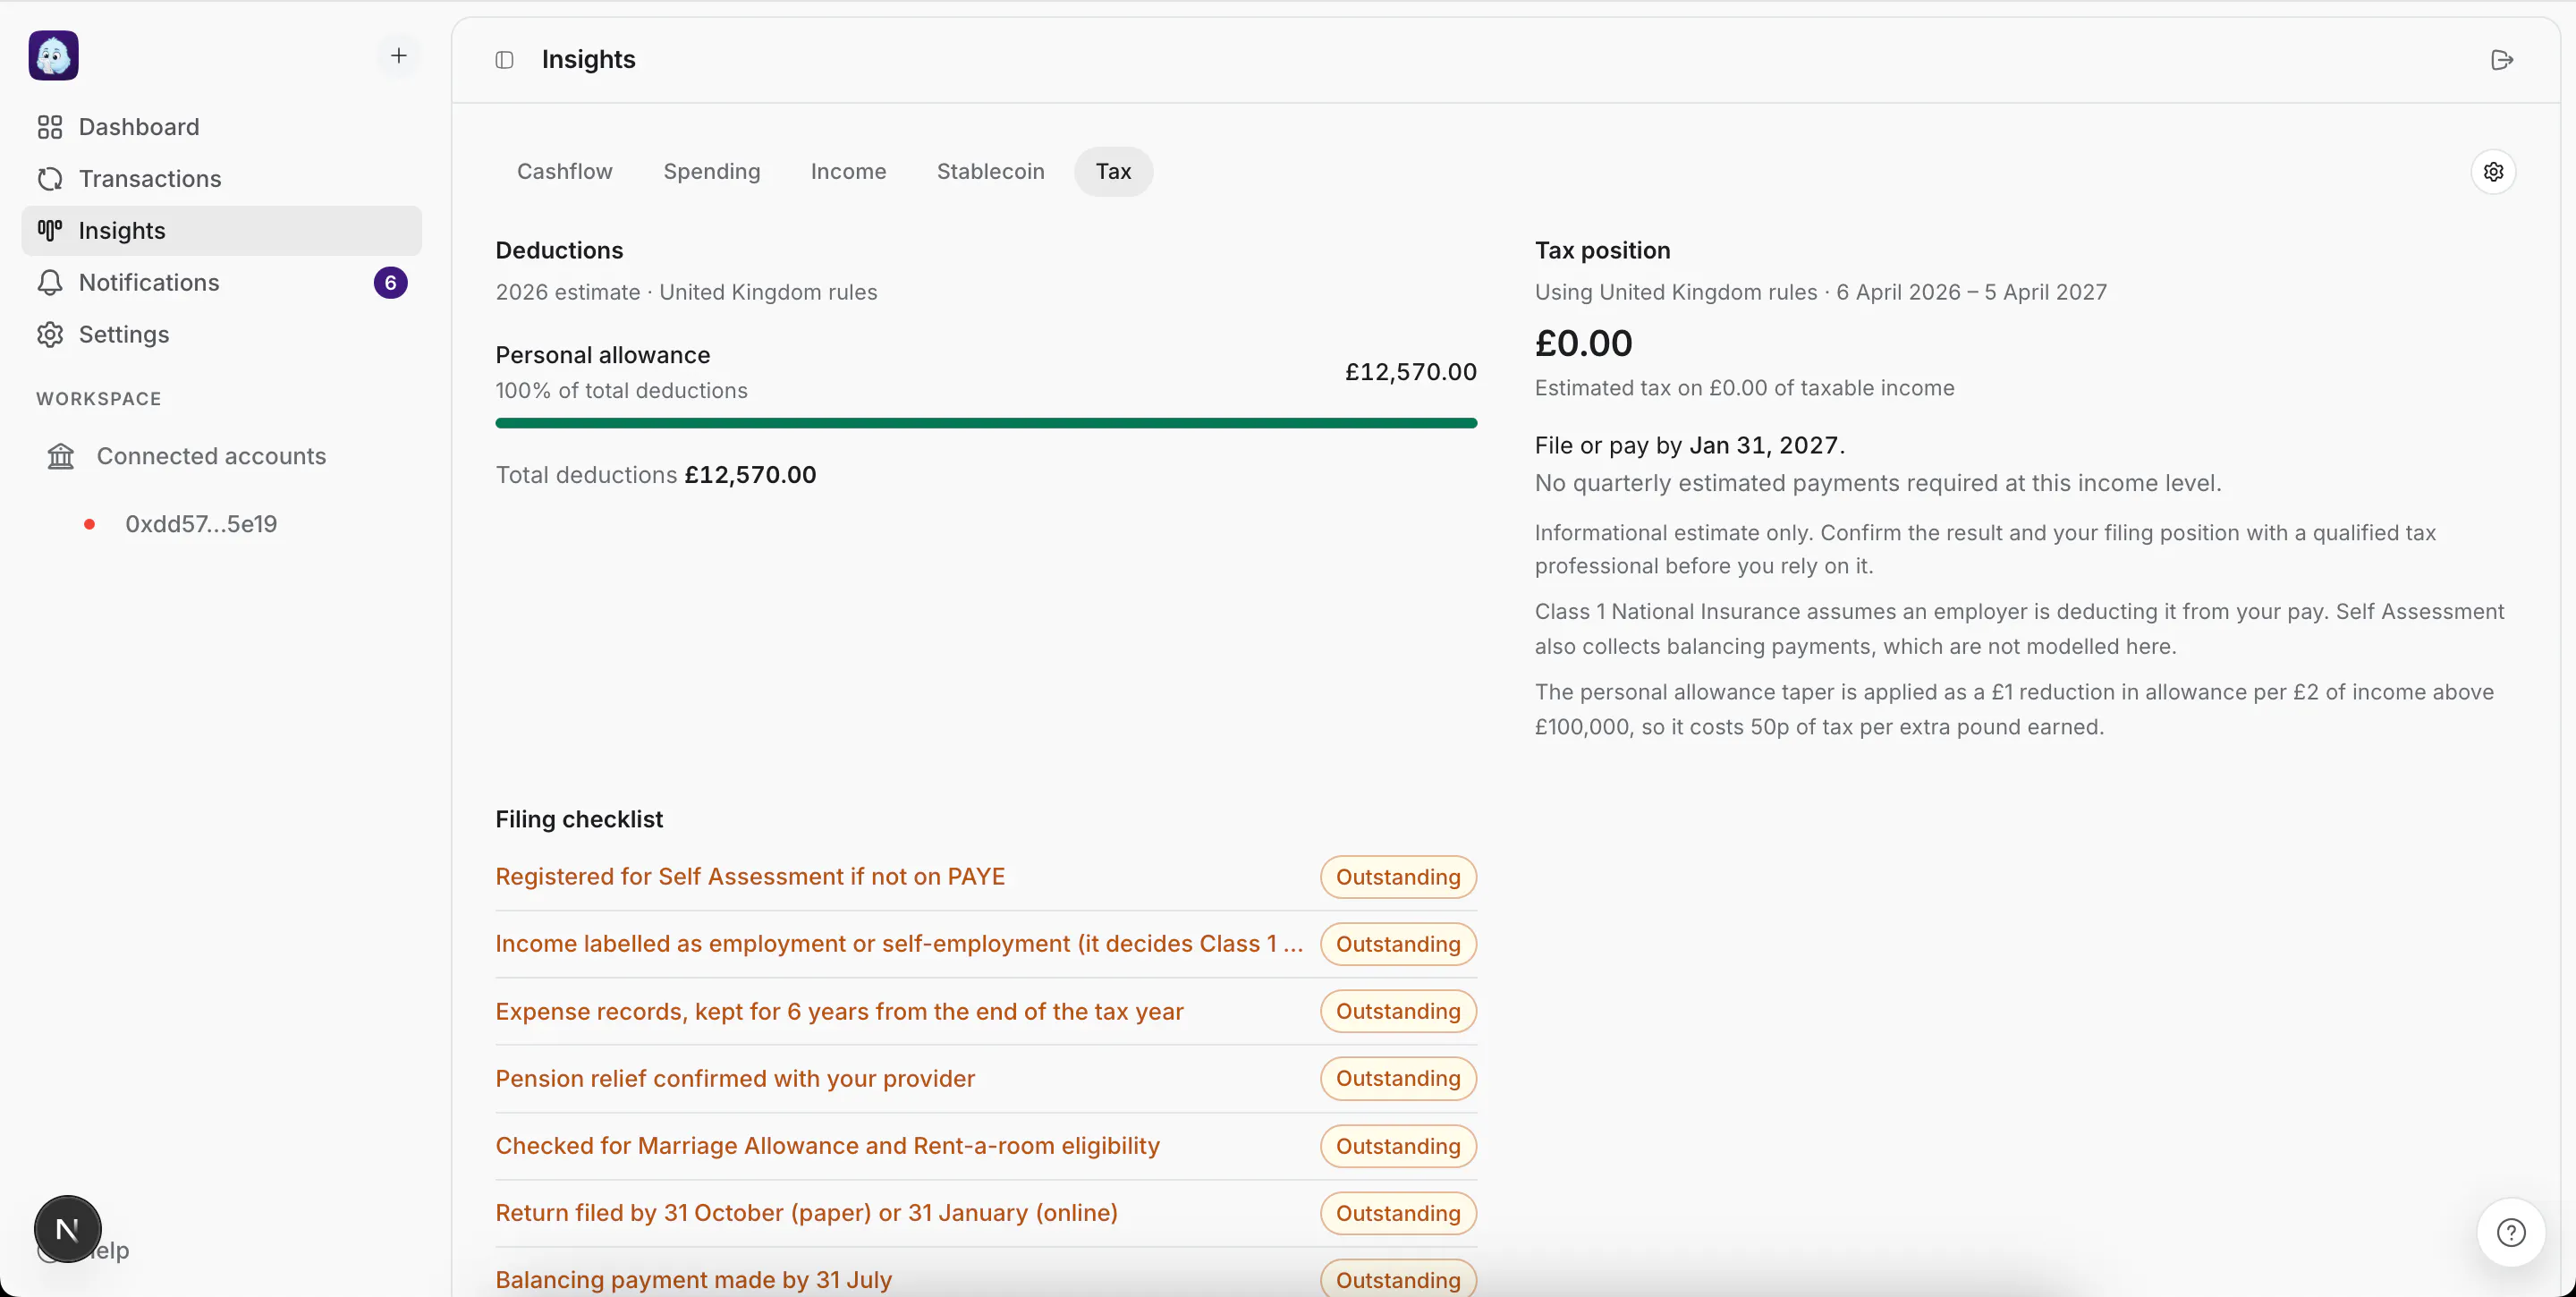Click the Settings gear icon in the sidebar
The width and height of the screenshot is (2576, 1297).
(50, 335)
